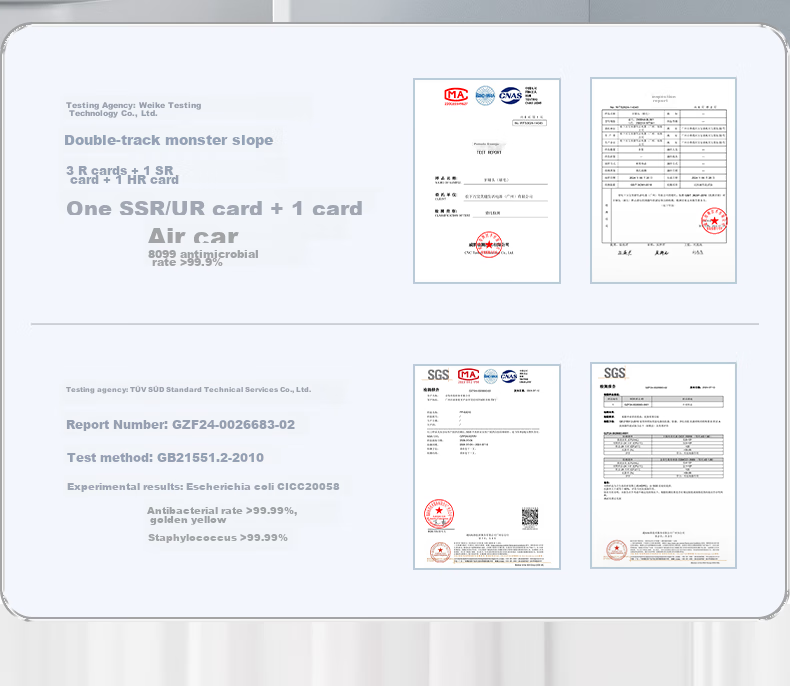The image size is (790, 686).
Task: Select 'Experimental results: Escherichia coli CICC20058'
Action: (203, 487)
